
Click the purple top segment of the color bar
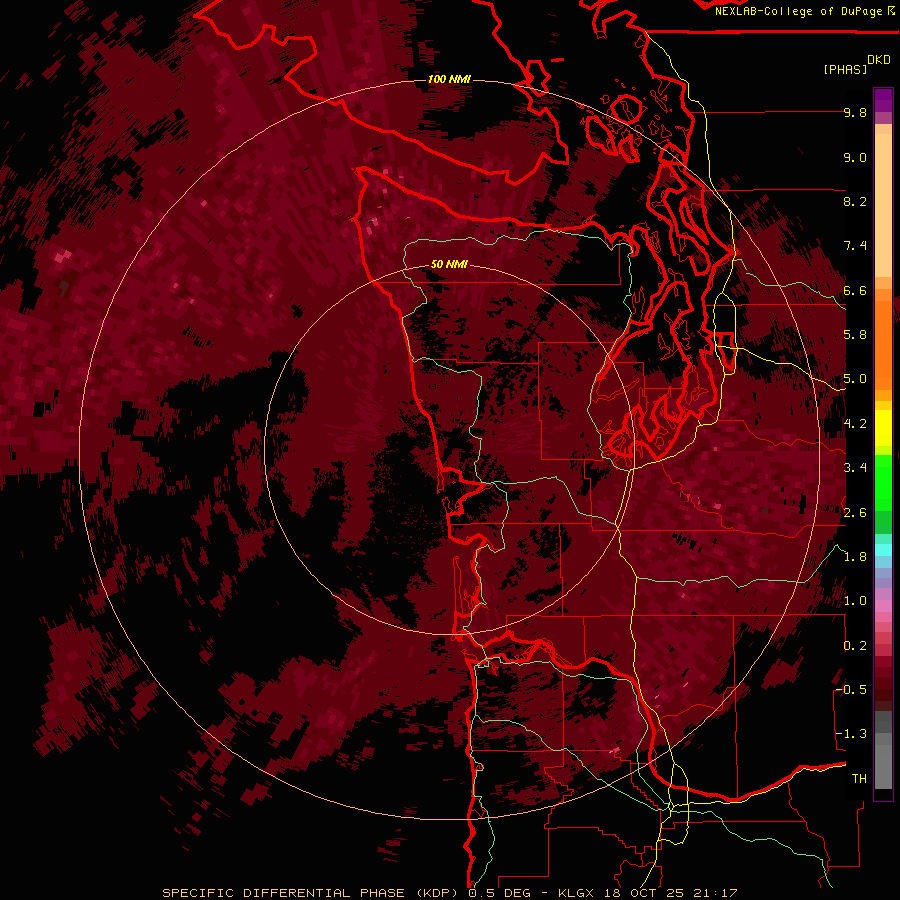point(883,100)
